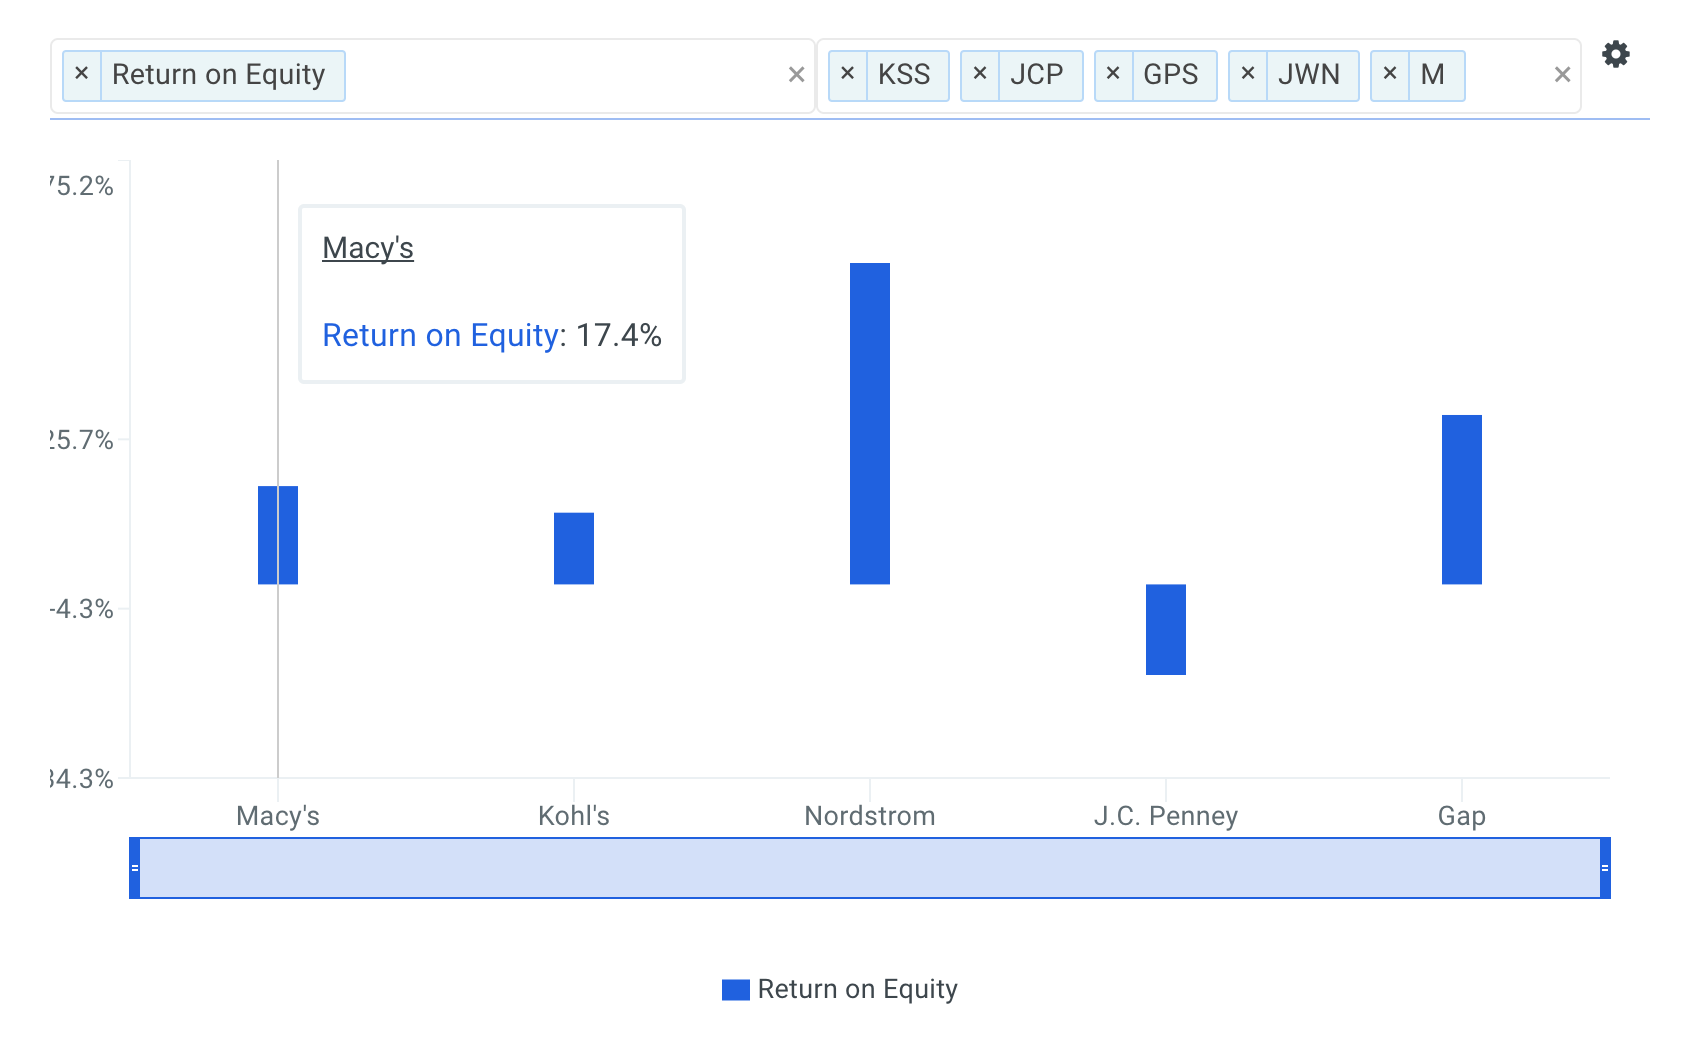The height and width of the screenshot is (1038, 1700).
Task: Click the JCP ticker label
Action: tap(1037, 75)
